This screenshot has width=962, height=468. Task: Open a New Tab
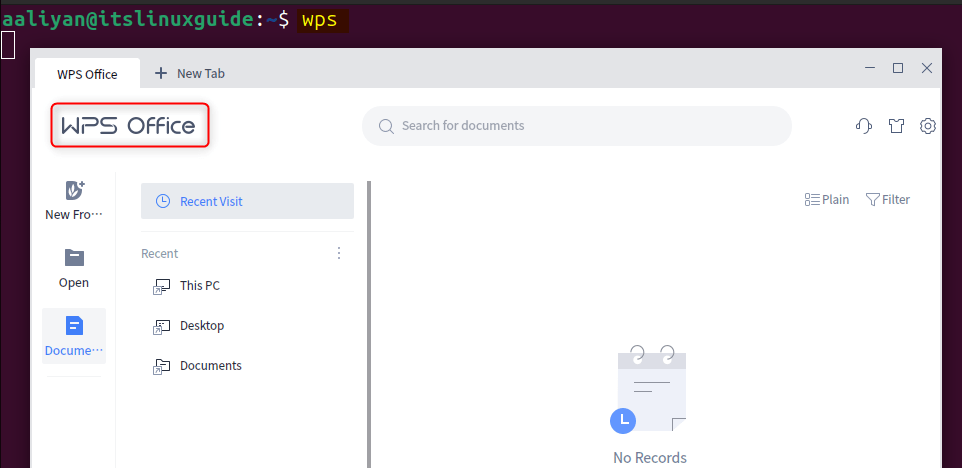pos(190,74)
